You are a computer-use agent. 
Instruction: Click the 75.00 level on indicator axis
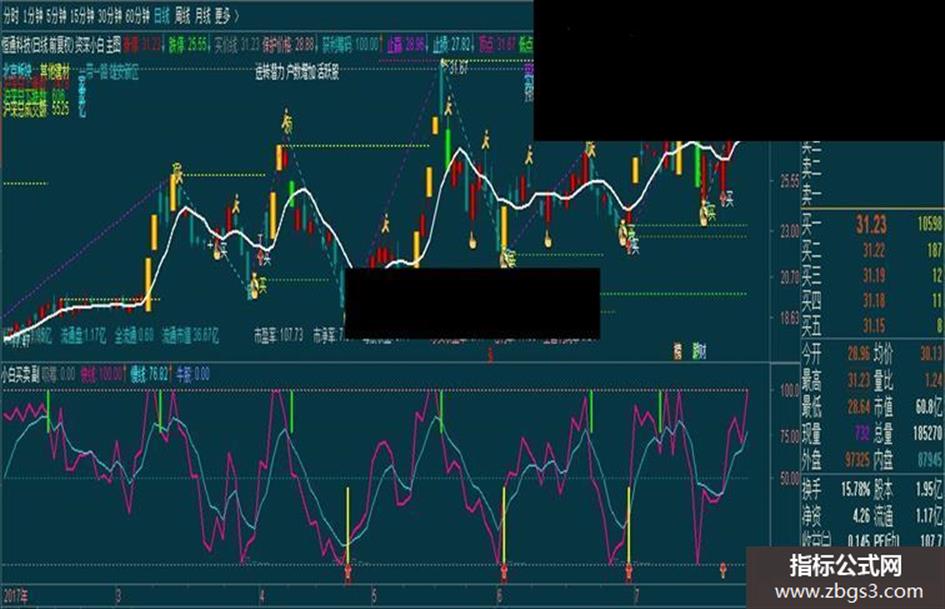point(790,437)
